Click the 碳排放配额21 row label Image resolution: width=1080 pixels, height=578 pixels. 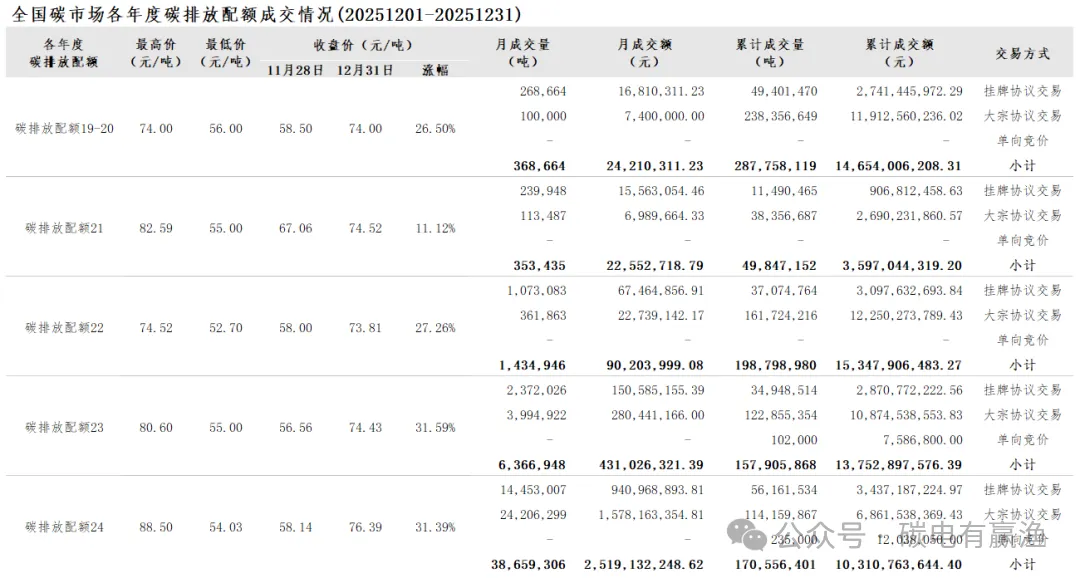pos(65,228)
